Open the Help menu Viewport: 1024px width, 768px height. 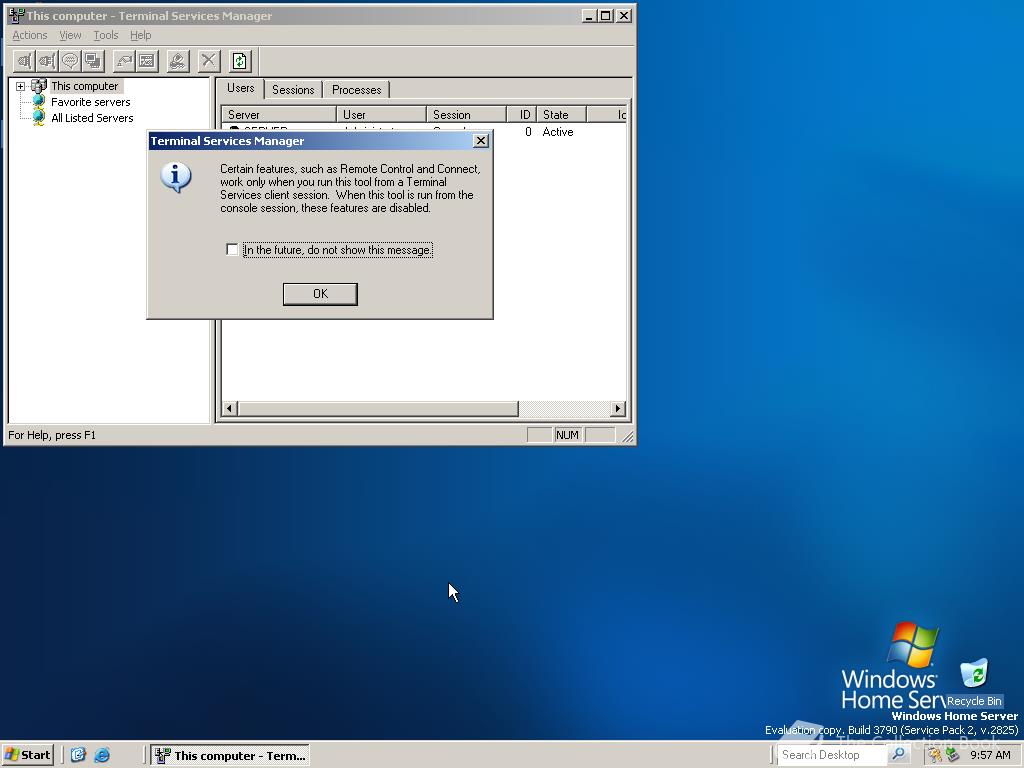pos(140,35)
